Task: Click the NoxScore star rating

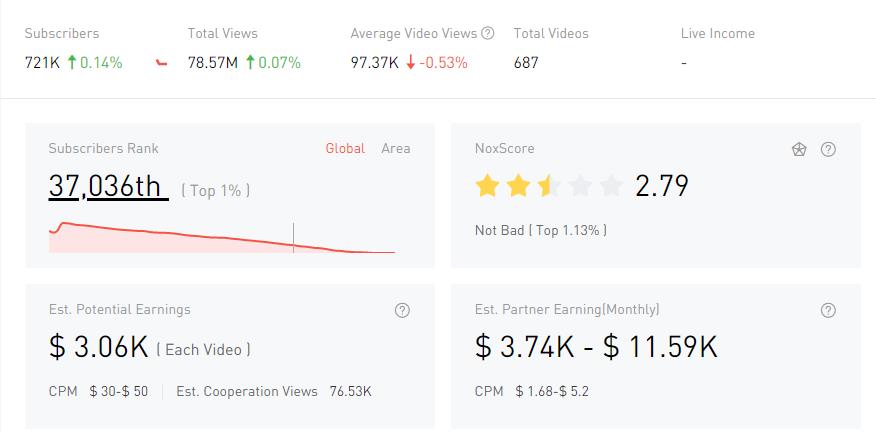Action: pos(549,186)
